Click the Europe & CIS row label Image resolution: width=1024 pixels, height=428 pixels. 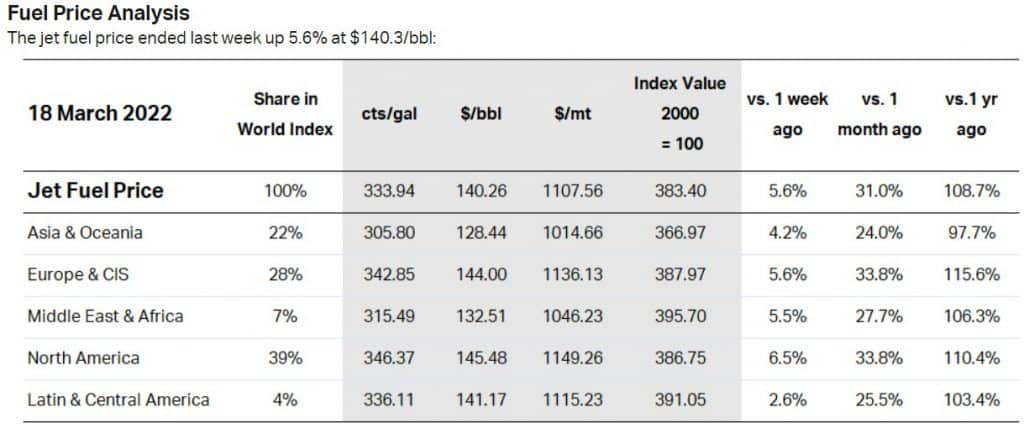click(x=78, y=274)
